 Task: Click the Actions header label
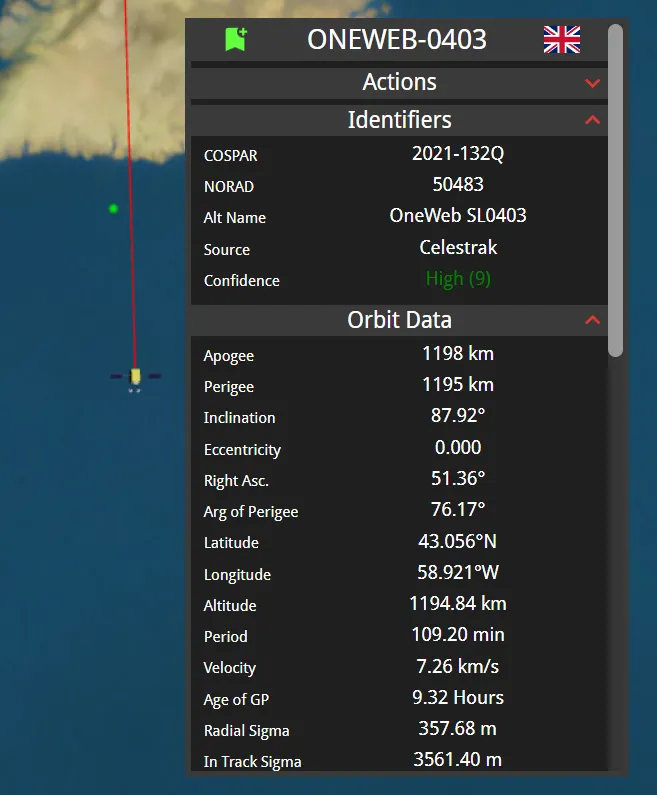coord(399,82)
